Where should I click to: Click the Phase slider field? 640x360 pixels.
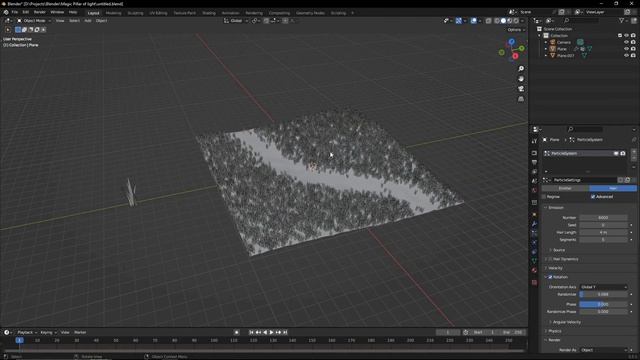pyautogui.click(x=603, y=304)
